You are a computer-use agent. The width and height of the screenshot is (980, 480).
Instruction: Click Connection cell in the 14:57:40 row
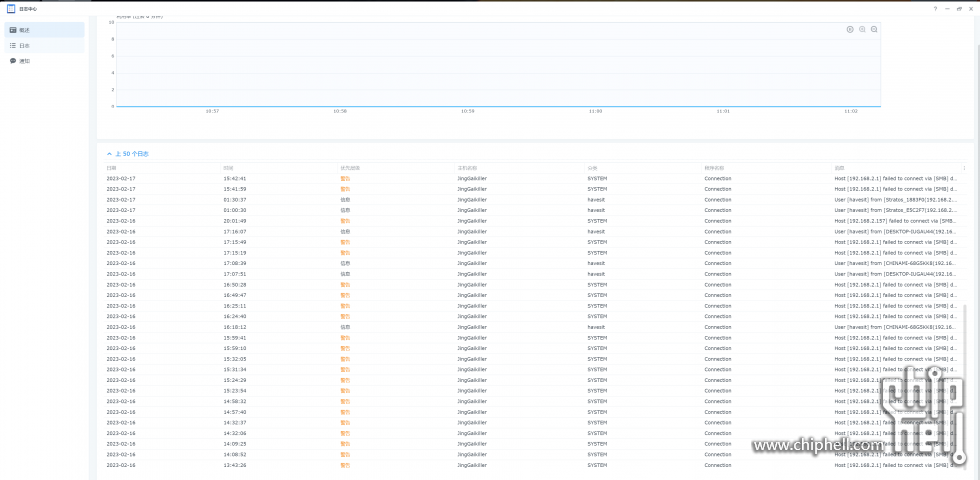pos(718,412)
